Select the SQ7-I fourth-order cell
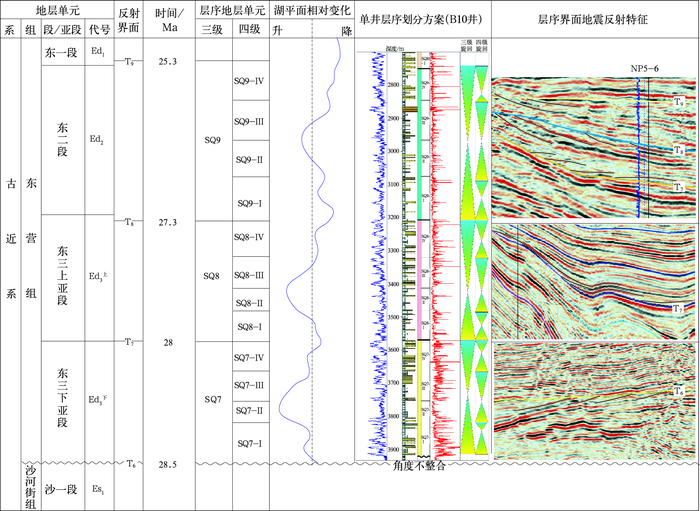 [248, 443]
